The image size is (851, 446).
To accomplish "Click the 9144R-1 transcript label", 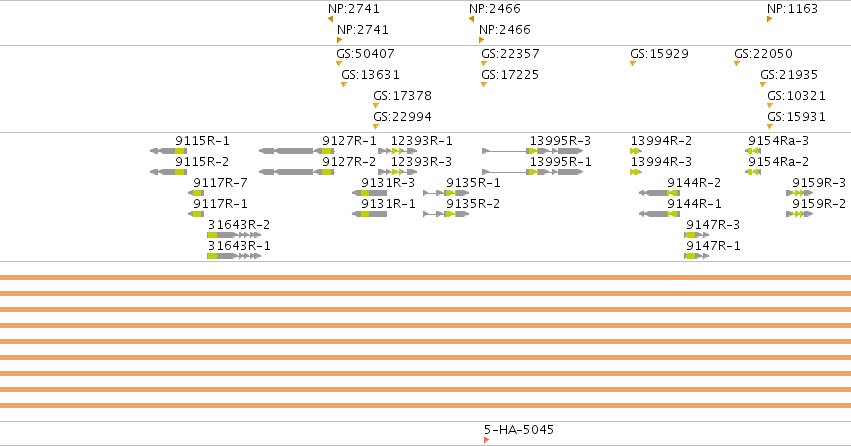I will point(694,204).
